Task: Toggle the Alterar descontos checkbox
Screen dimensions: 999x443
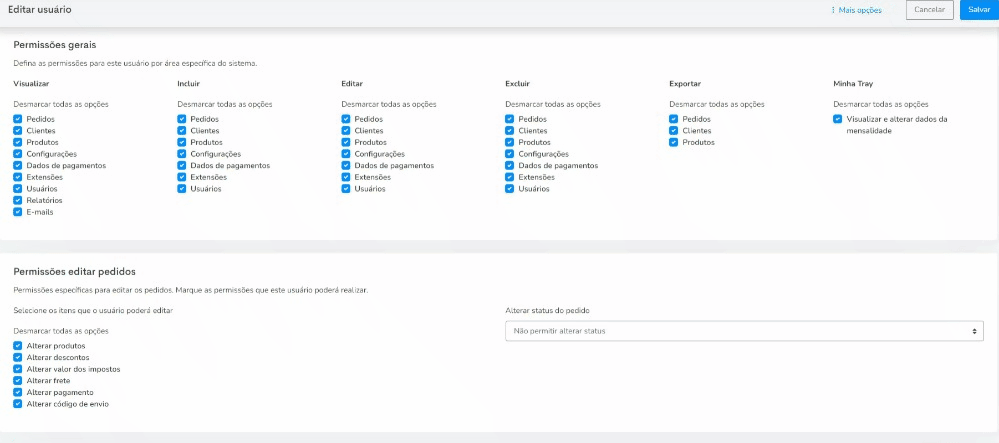Action: click(18, 357)
